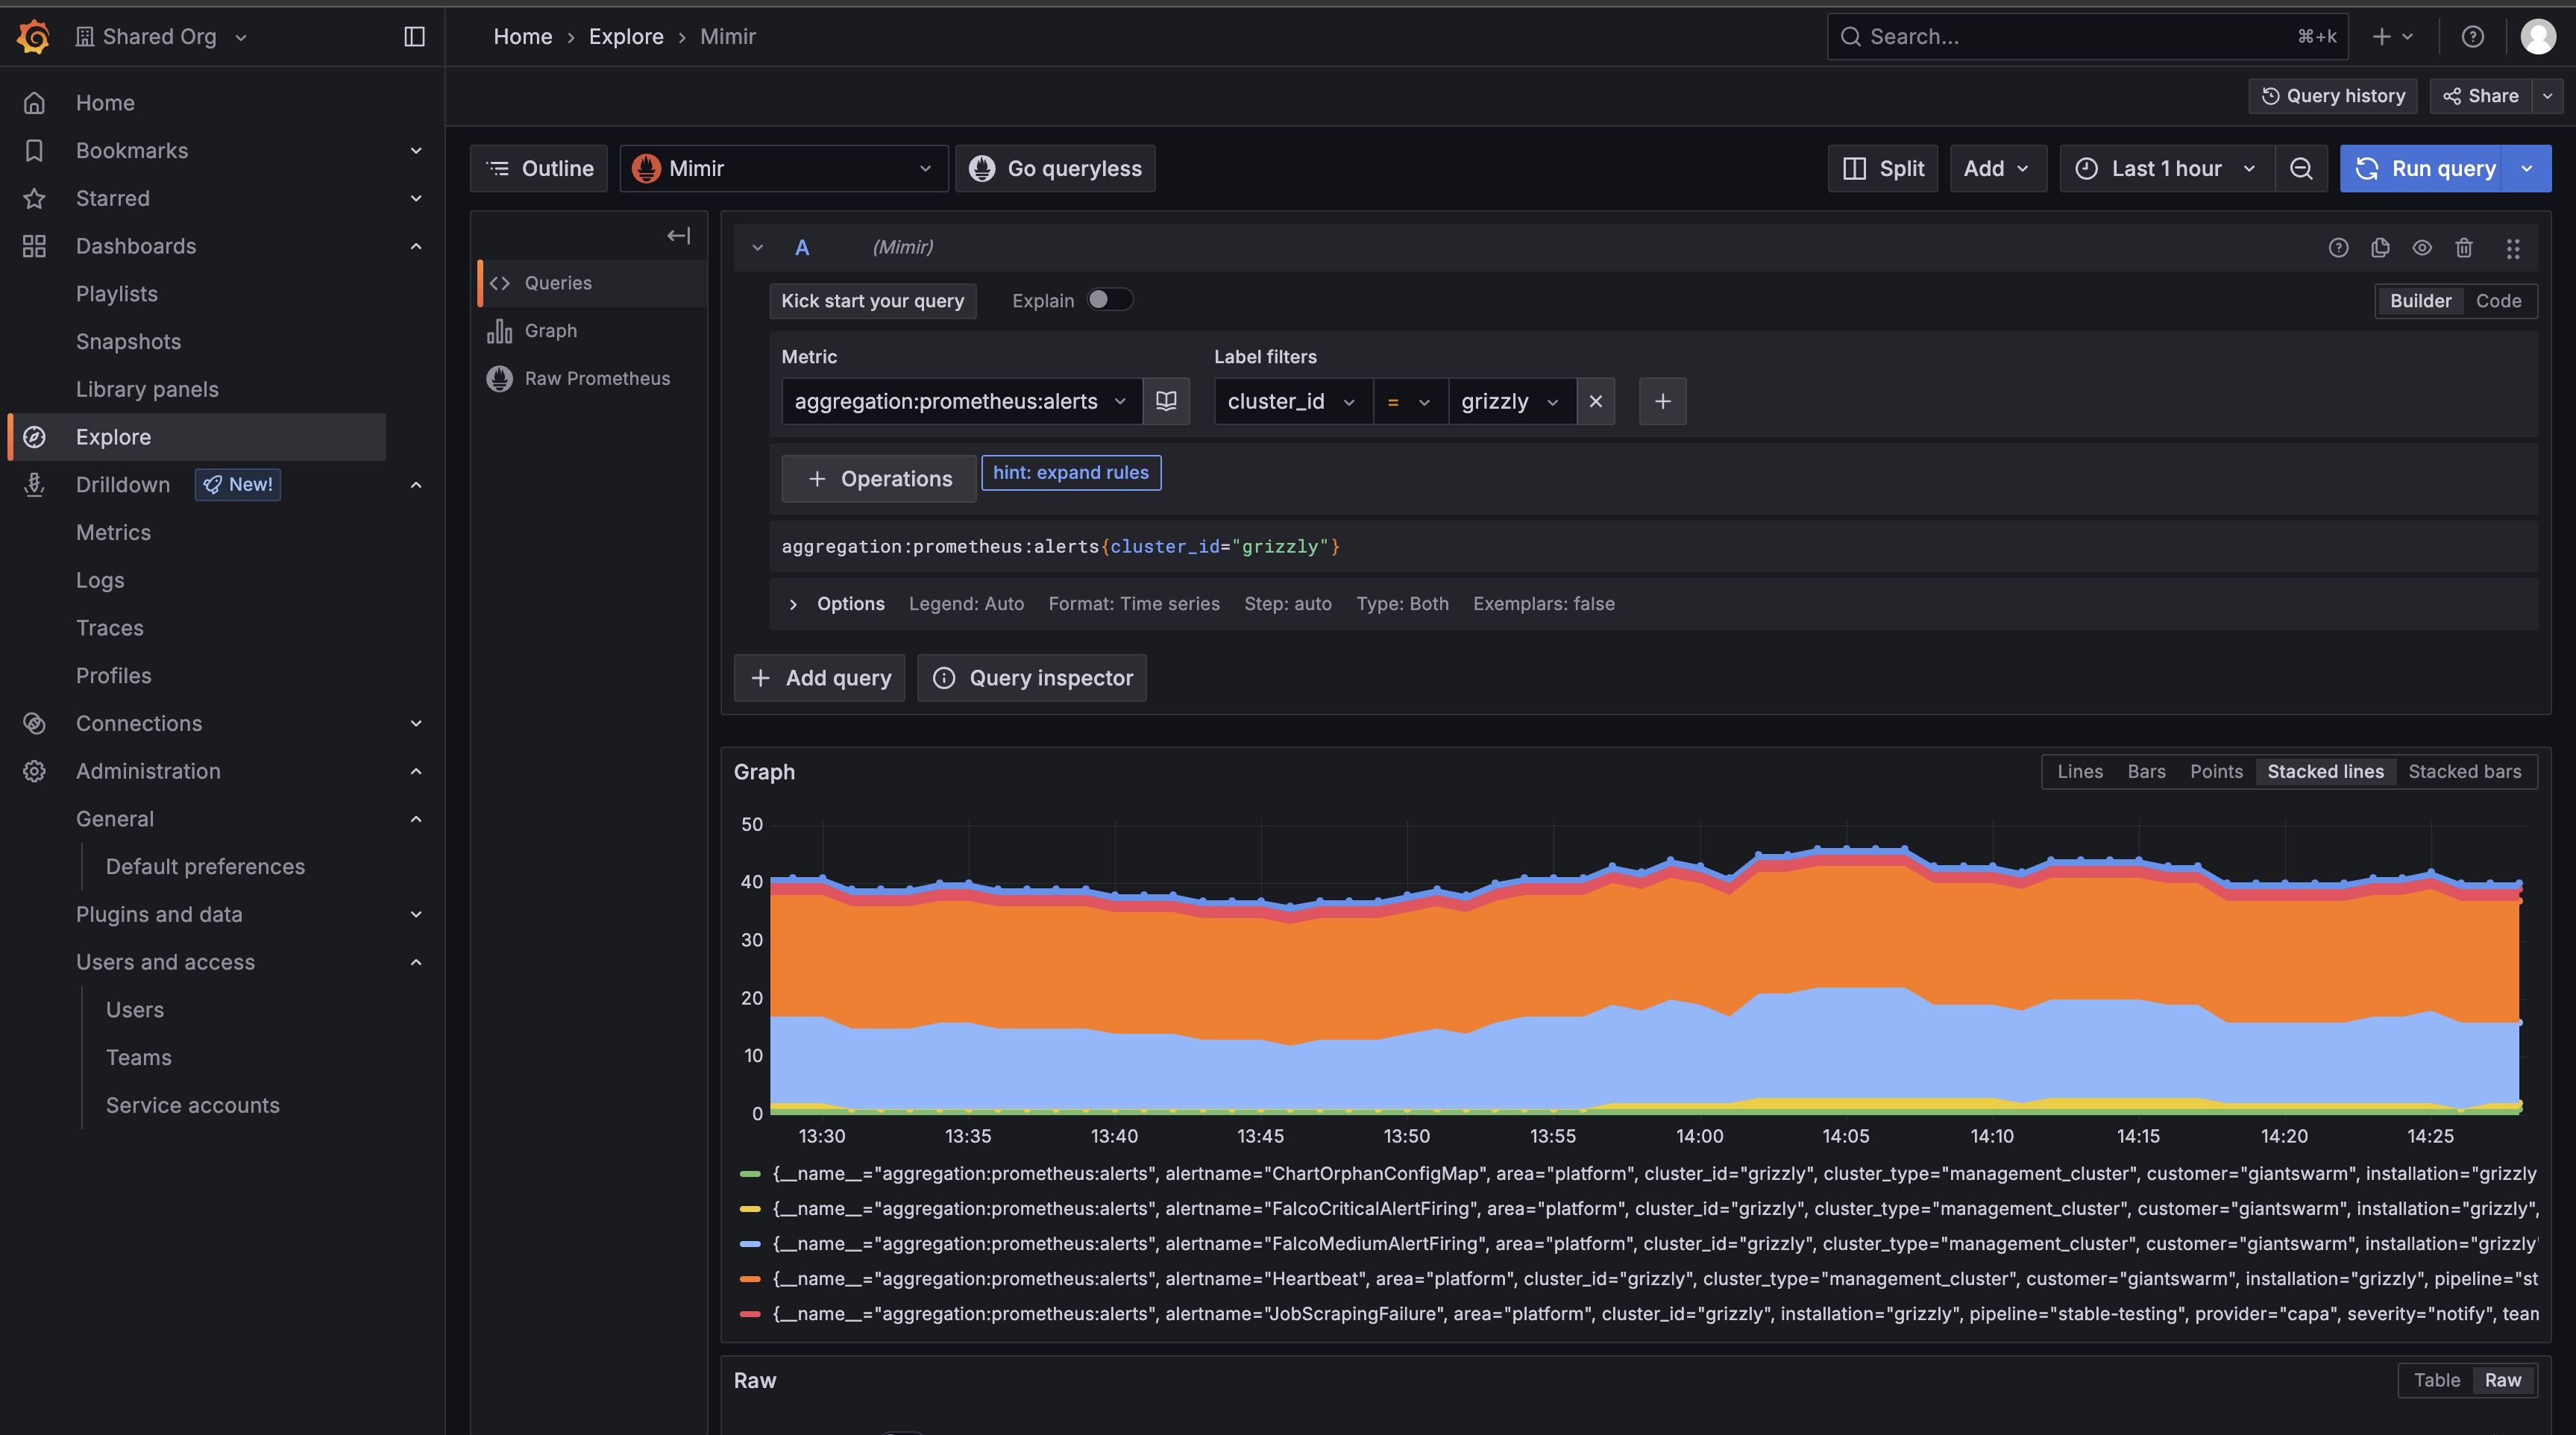Toggle the Explain switch on
This screenshot has width=2576, height=1435.
click(1109, 300)
